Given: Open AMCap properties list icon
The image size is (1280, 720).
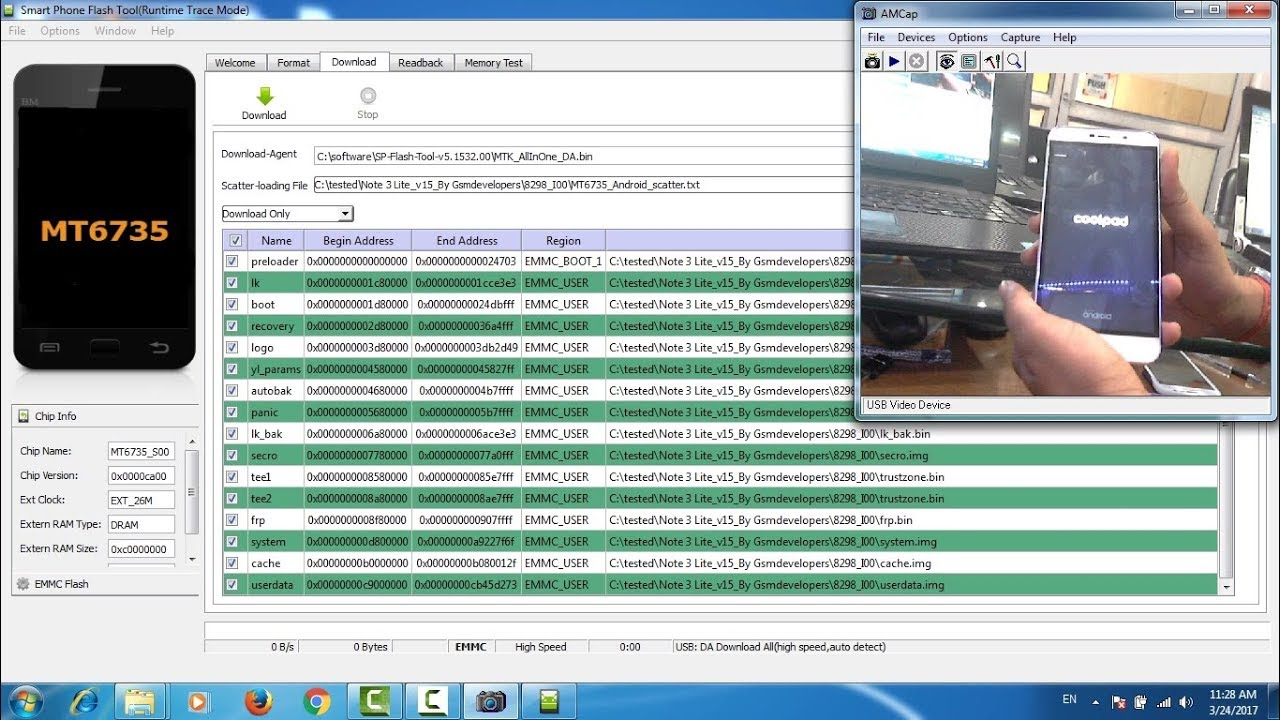Looking at the screenshot, I should click(x=969, y=61).
